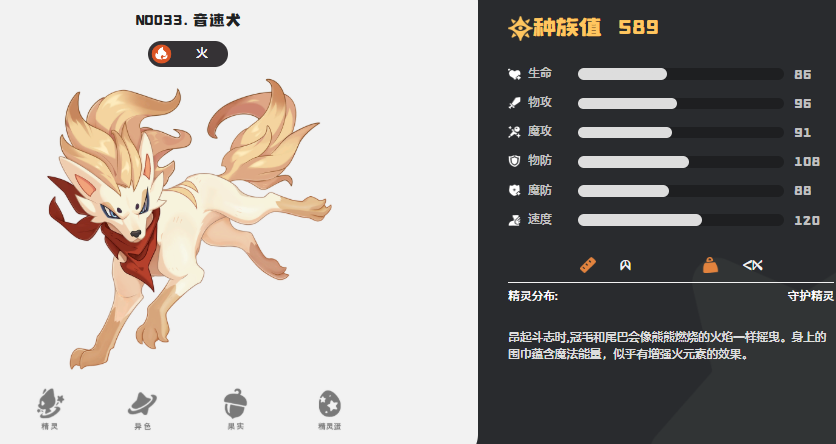This screenshot has width=836, height=444.
Task: Click the NO033 音速犬 title text
Action: pos(188,21)
